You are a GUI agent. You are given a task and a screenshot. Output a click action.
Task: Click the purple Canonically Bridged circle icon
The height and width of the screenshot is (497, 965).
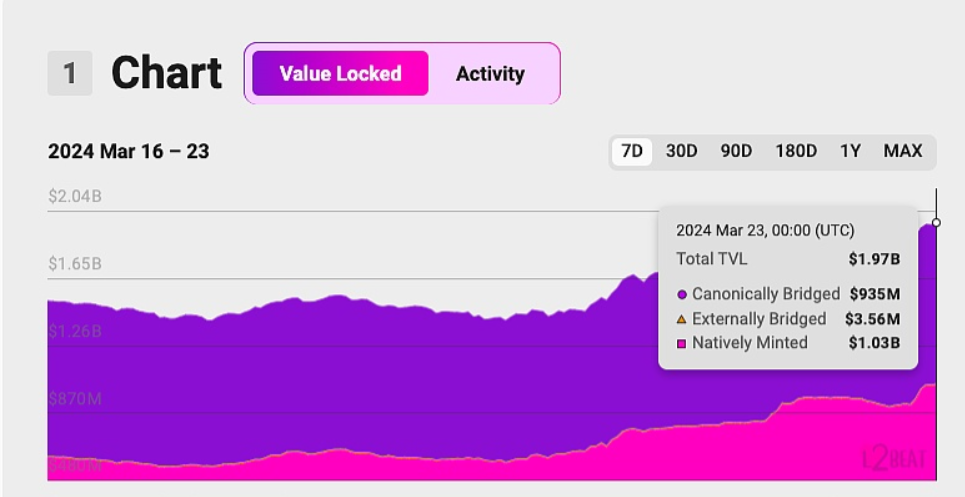click(682, 295)
